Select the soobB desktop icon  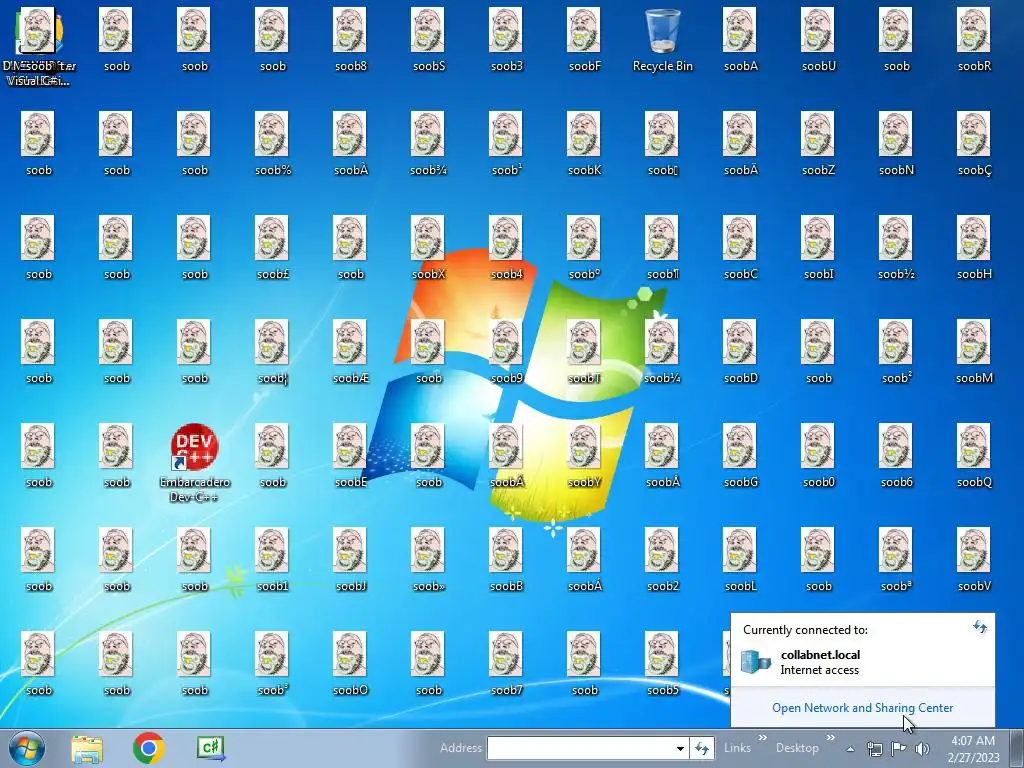click(507, 560)
